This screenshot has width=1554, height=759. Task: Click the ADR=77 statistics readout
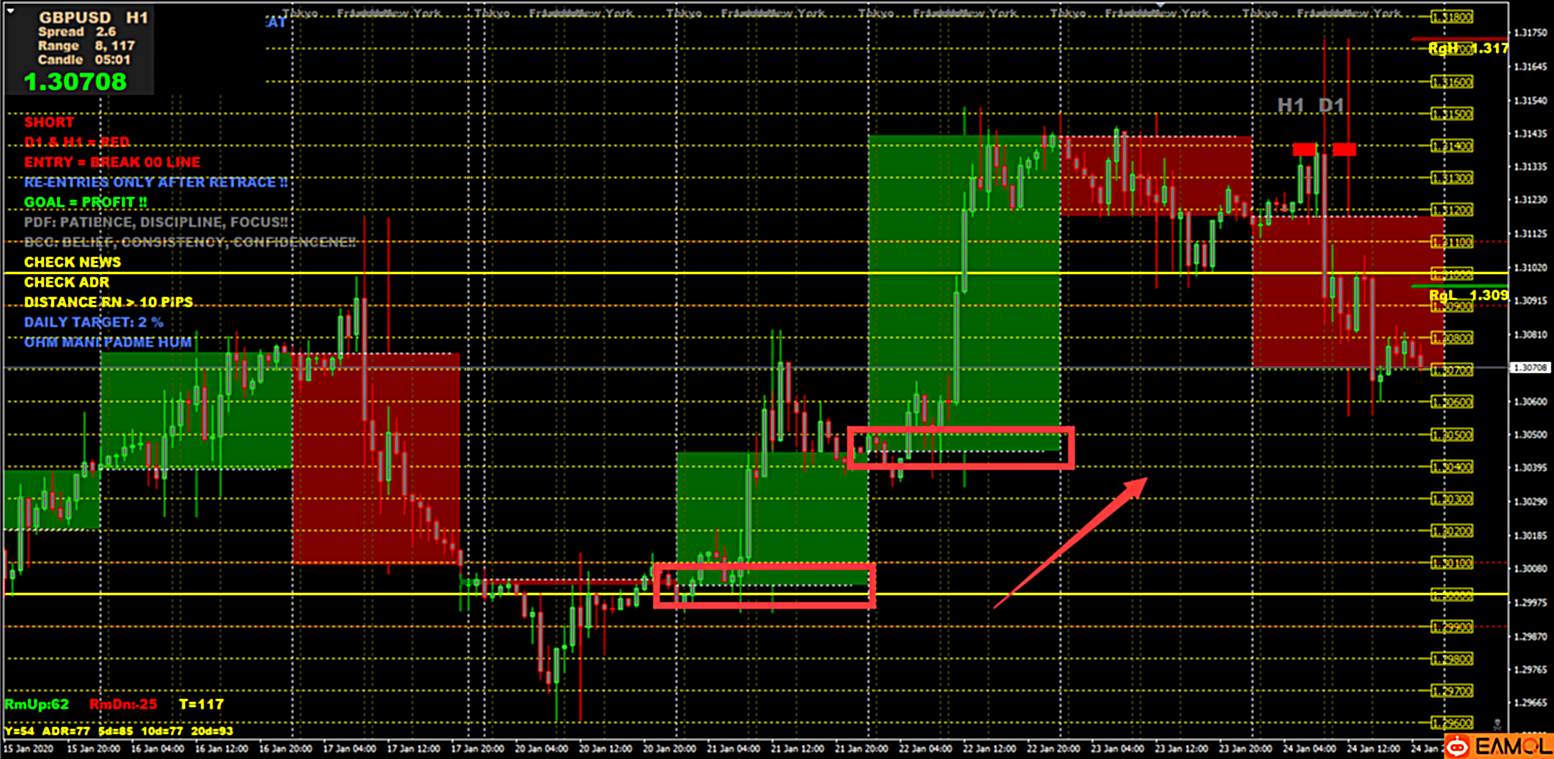pyautogui.click(x=61, y=731)
